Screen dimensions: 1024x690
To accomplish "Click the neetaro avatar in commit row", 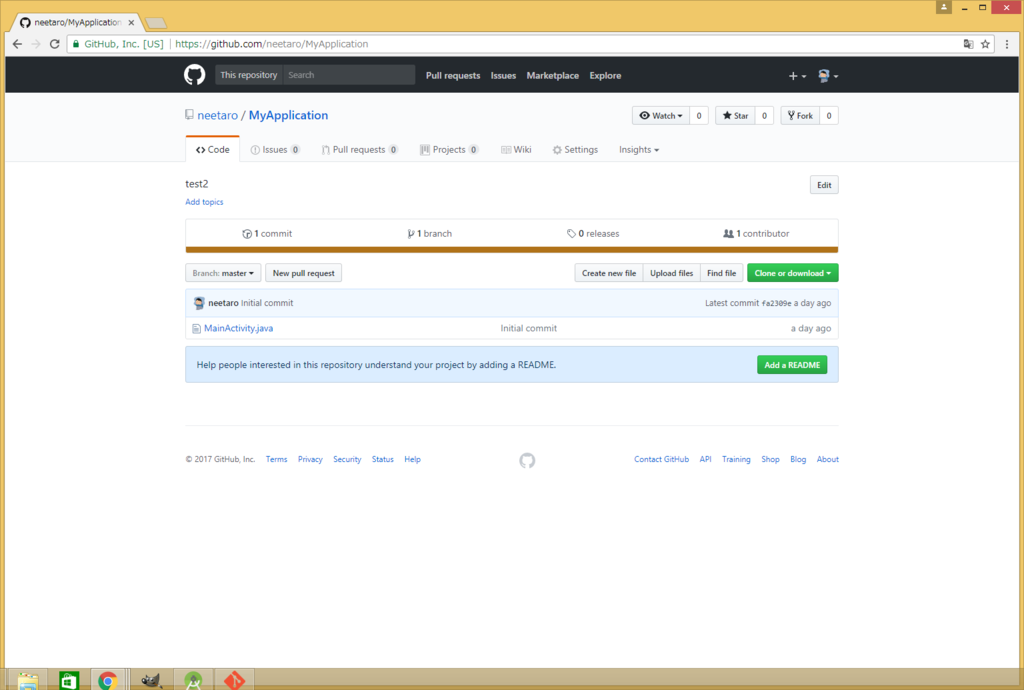I will coord(199,303).
